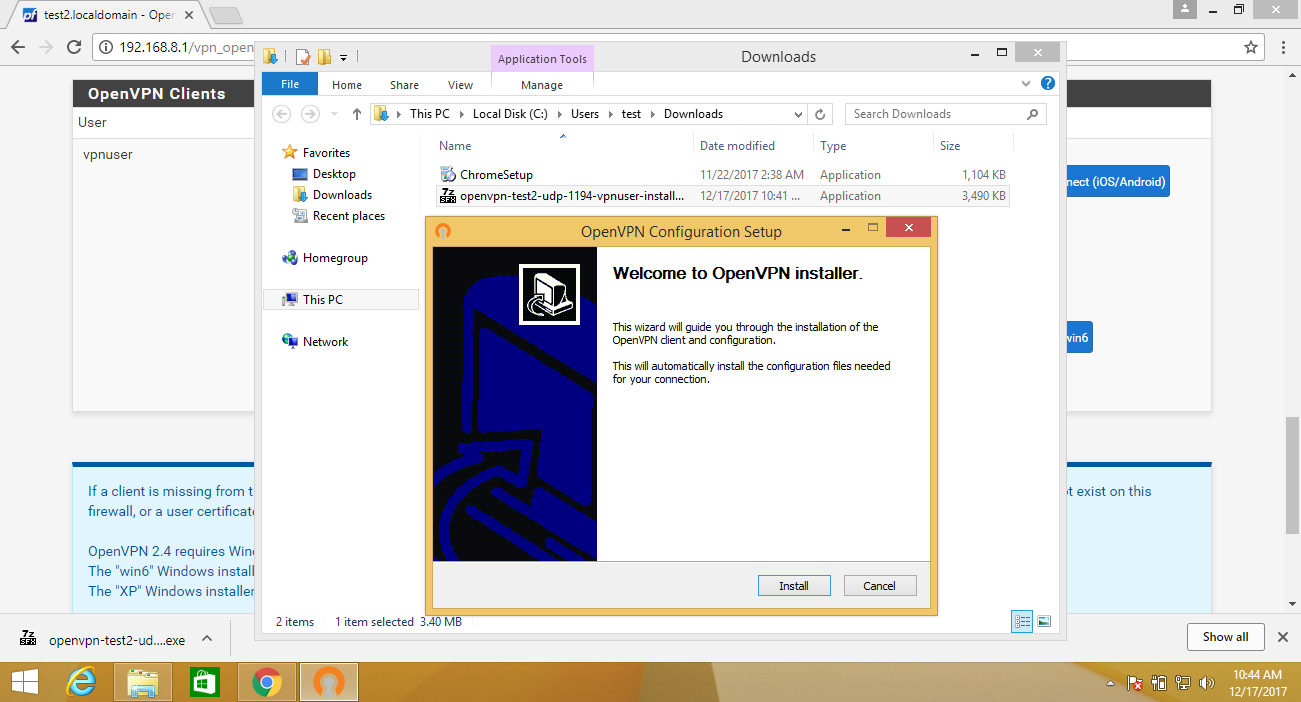Switch to Chrome on the taskbar
Screen dimensions: 1301x702
click(x=266, y=682)
